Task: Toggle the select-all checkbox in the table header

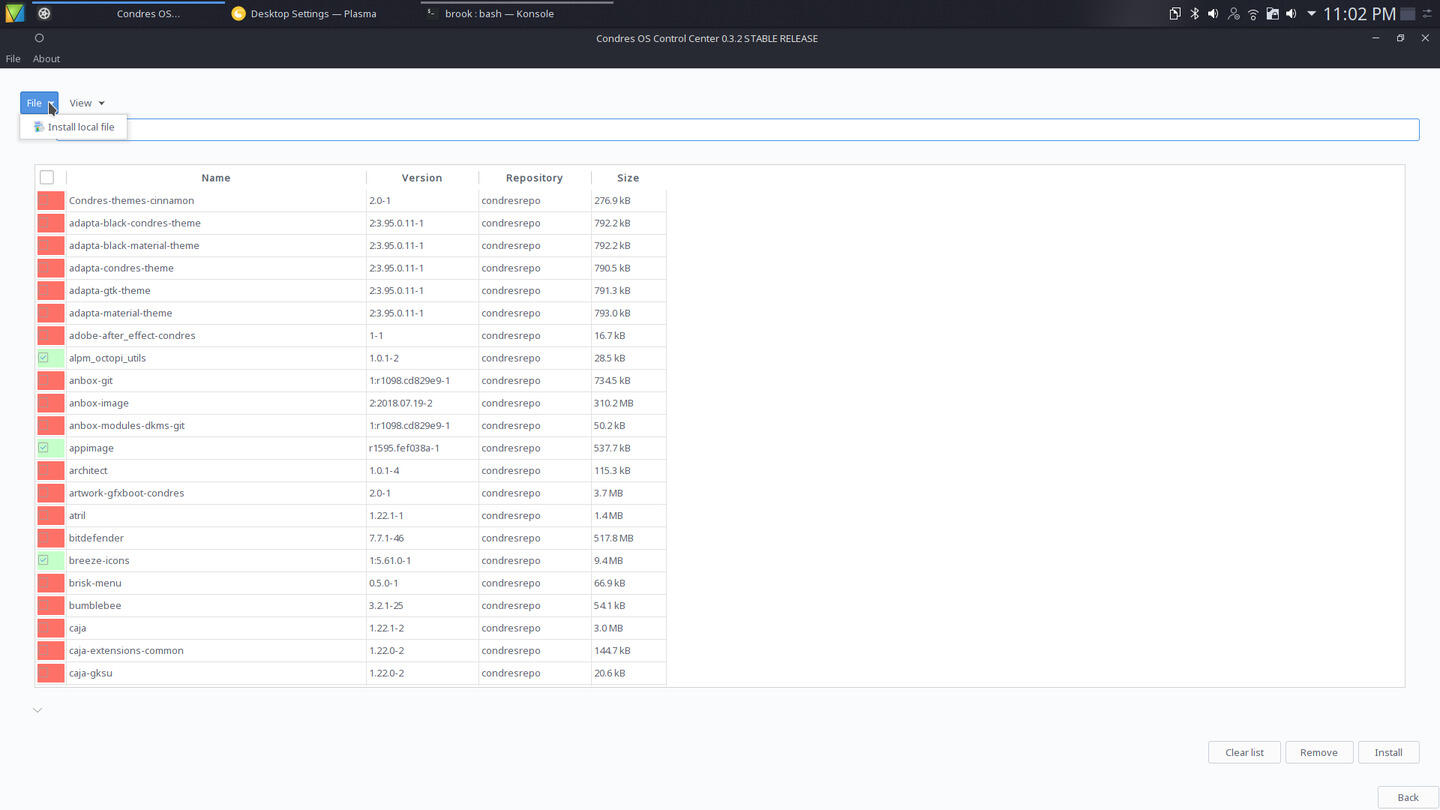Action: [x=47, y=177]
